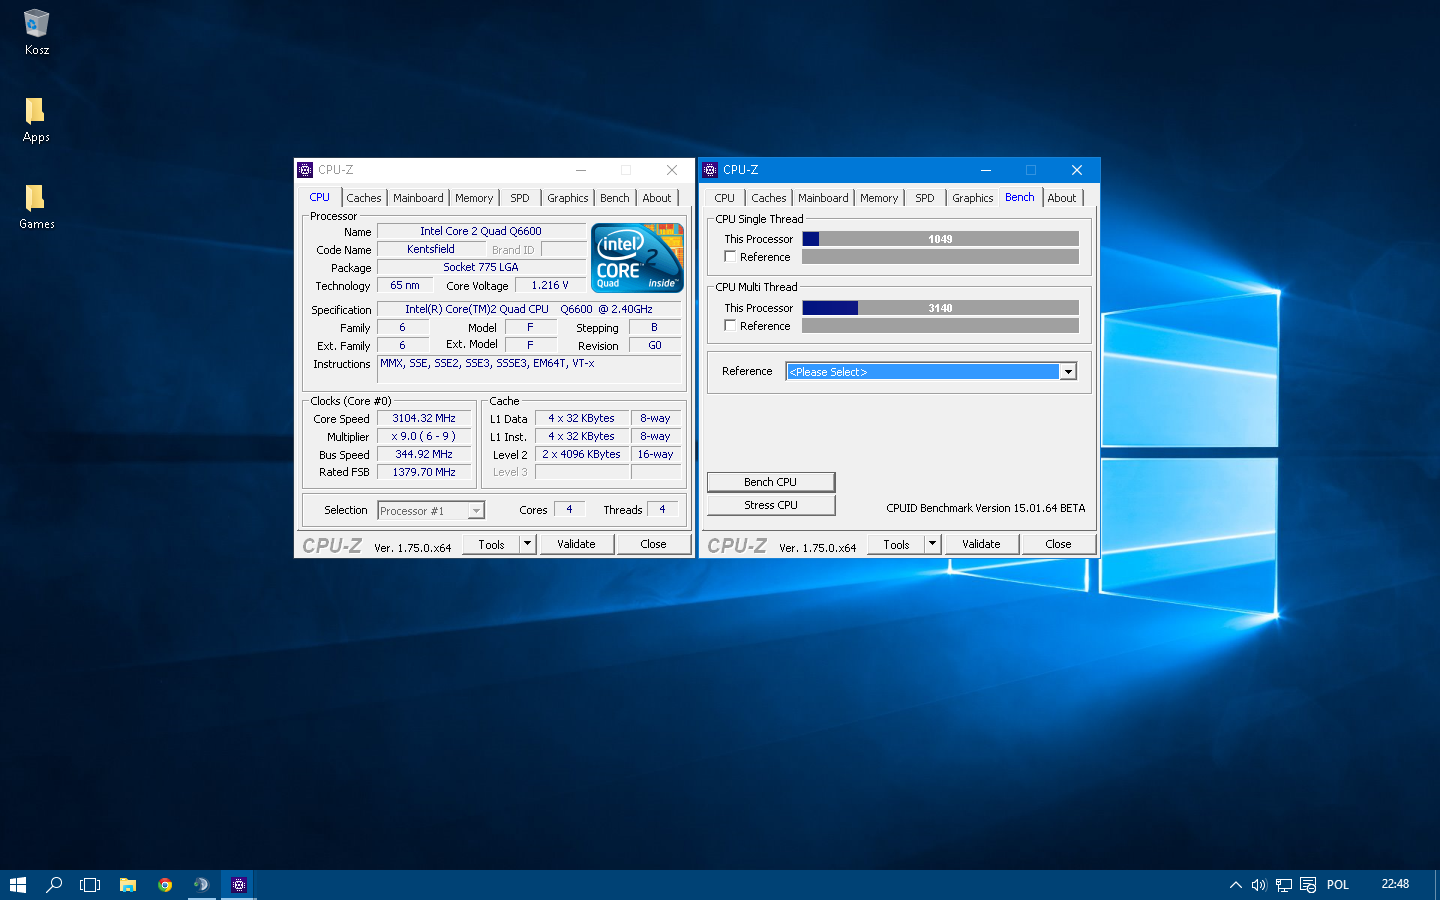Open About tab in left window
1440x900 pixels.
point(657,198)
